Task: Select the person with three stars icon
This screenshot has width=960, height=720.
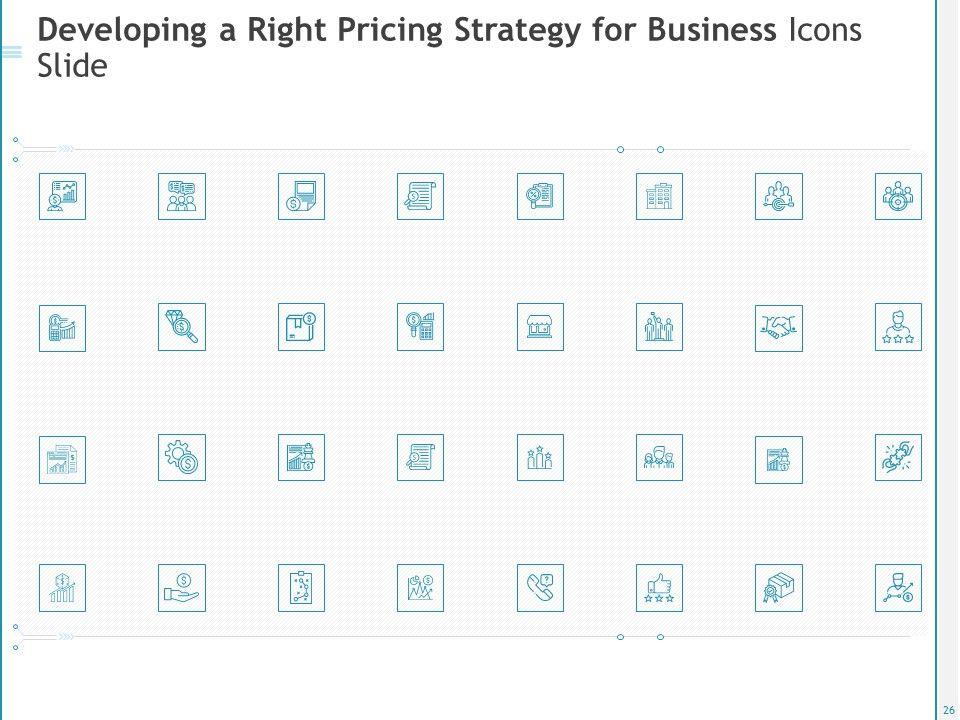Action: 897,327
